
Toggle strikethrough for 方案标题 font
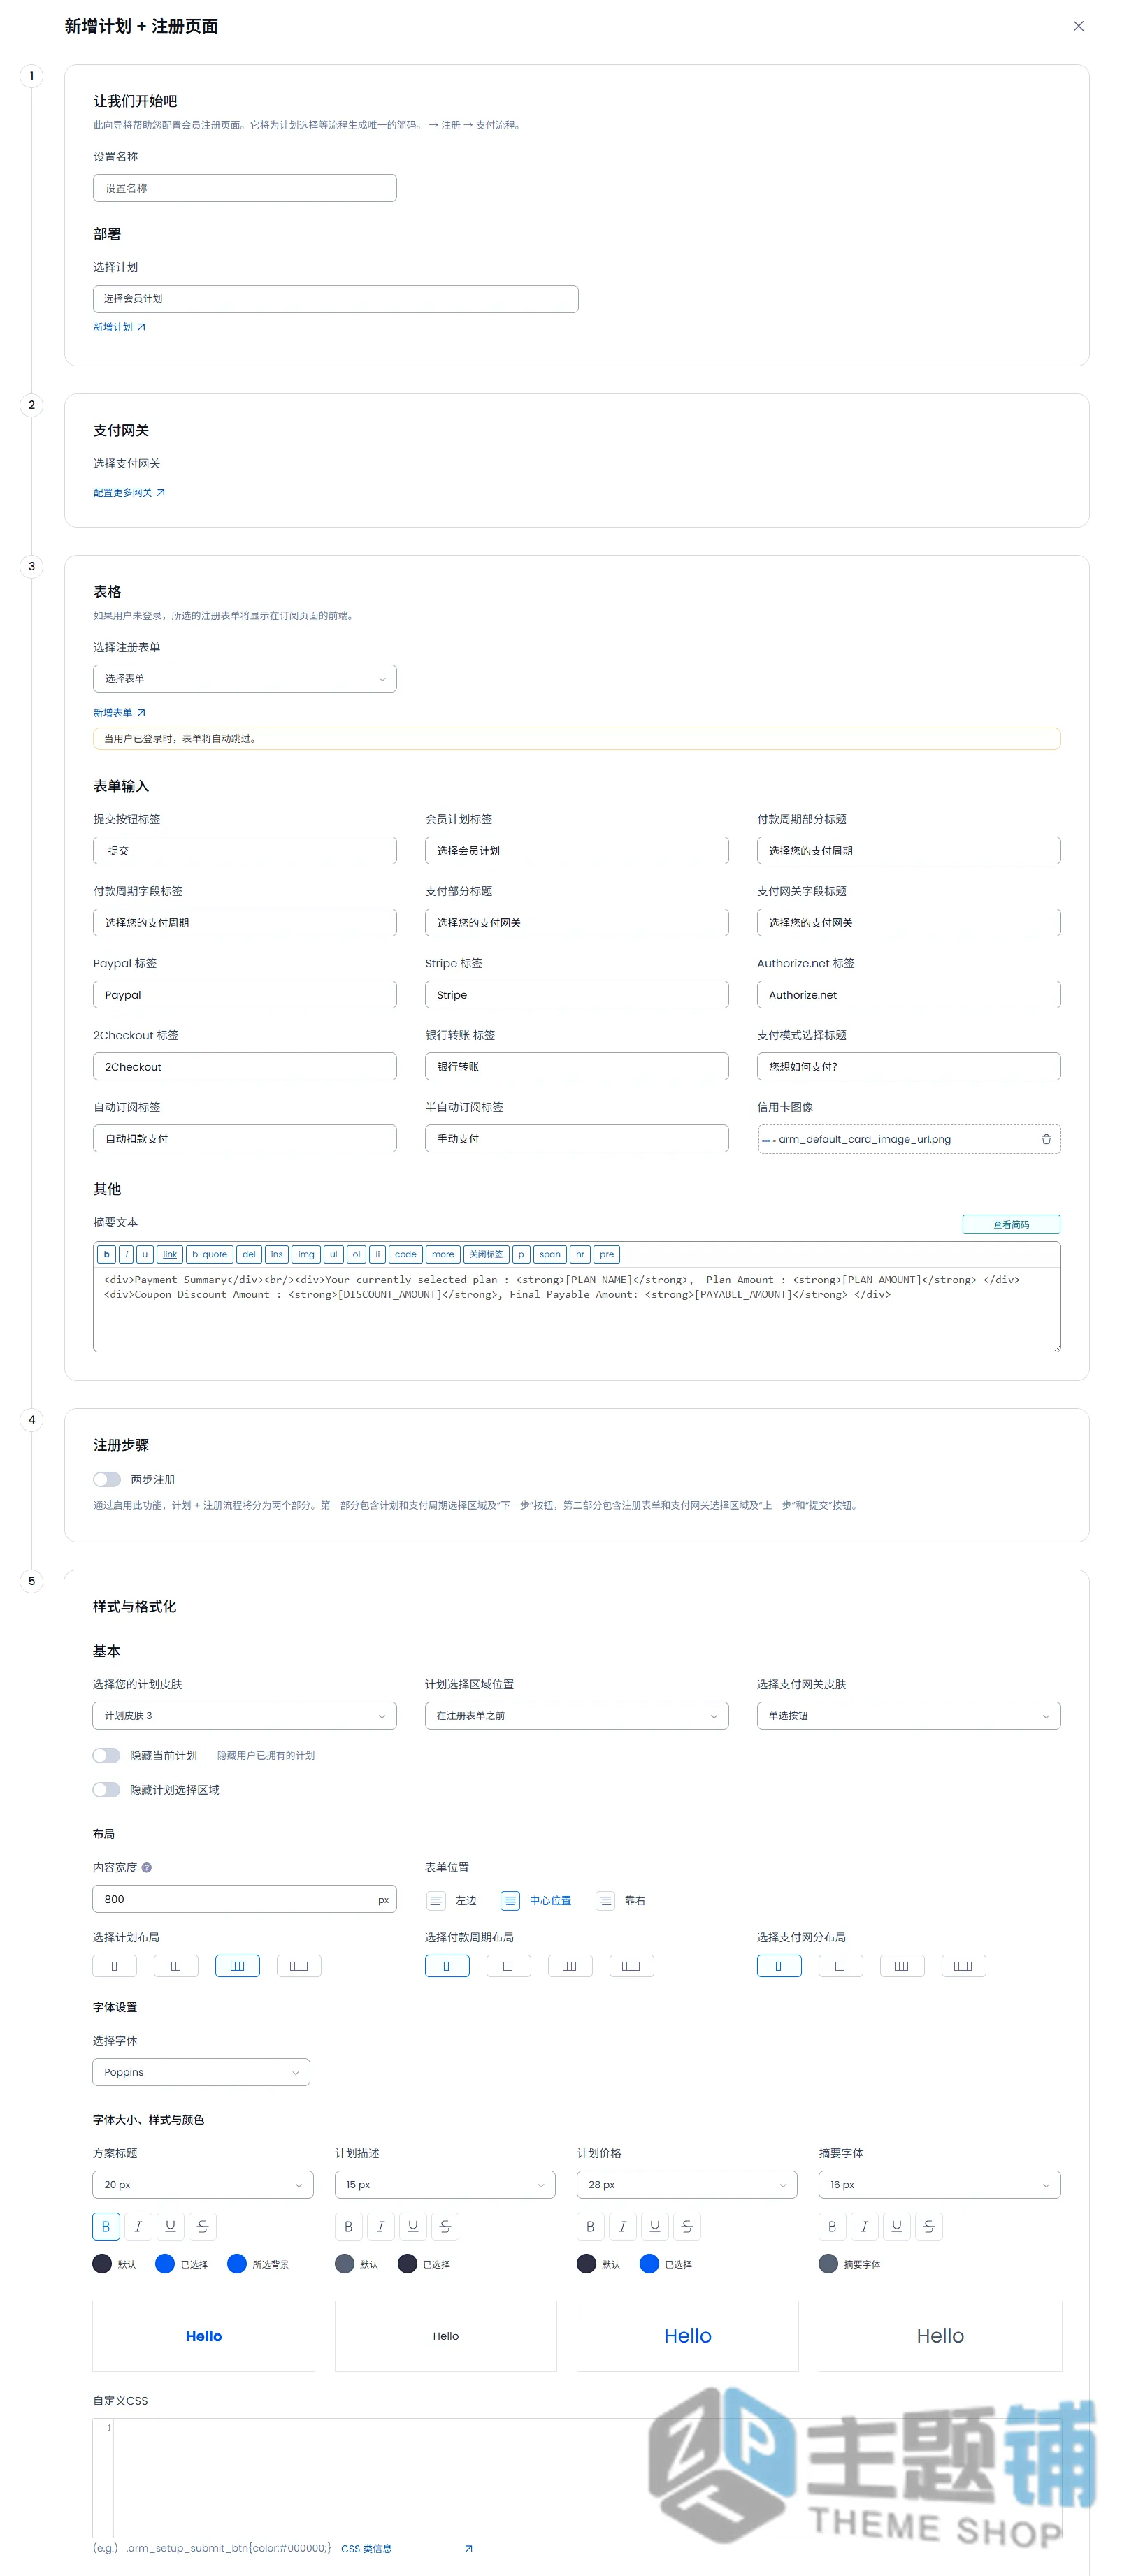203,2227
